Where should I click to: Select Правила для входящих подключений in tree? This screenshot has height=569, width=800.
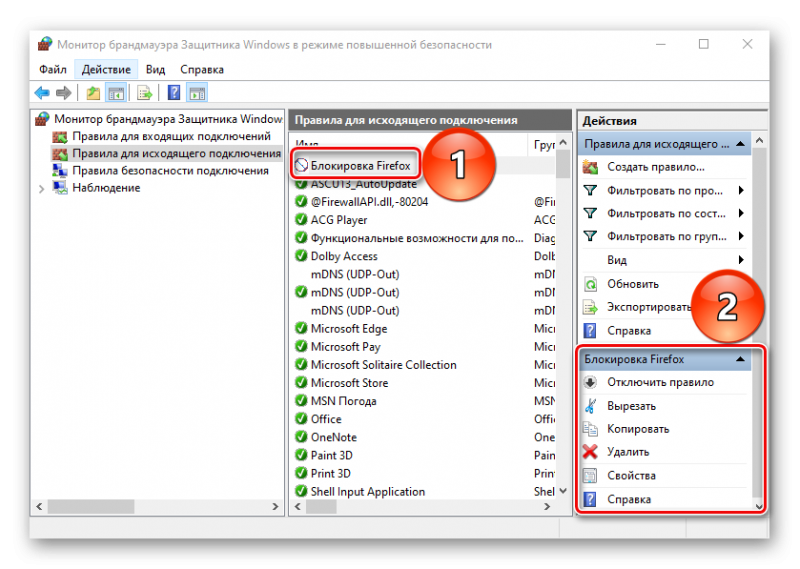(x=171, y=136)
